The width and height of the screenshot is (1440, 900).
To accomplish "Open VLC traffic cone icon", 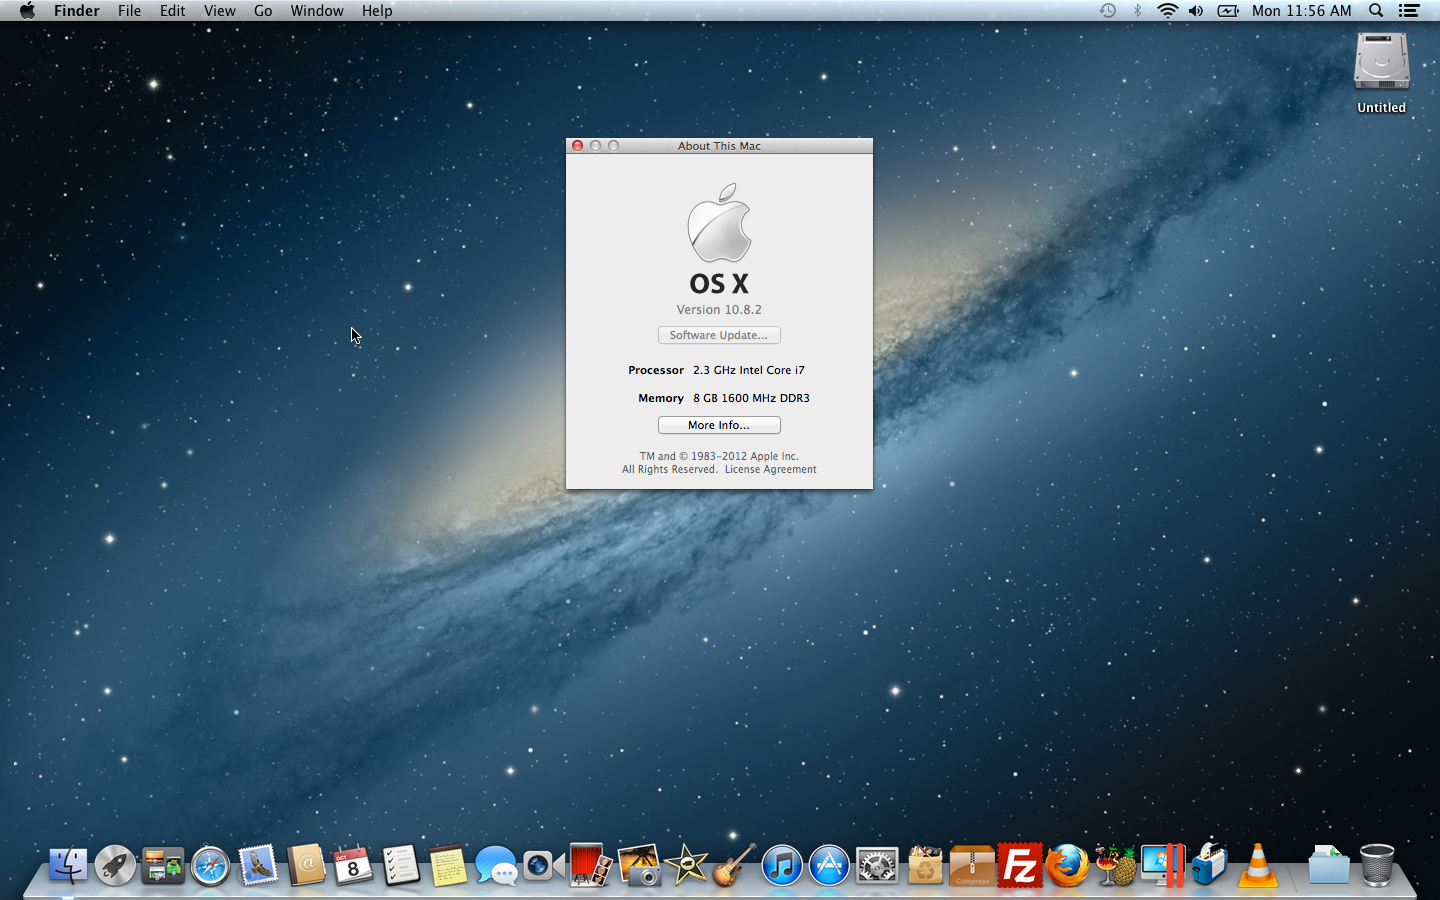I will [1258, 866].
